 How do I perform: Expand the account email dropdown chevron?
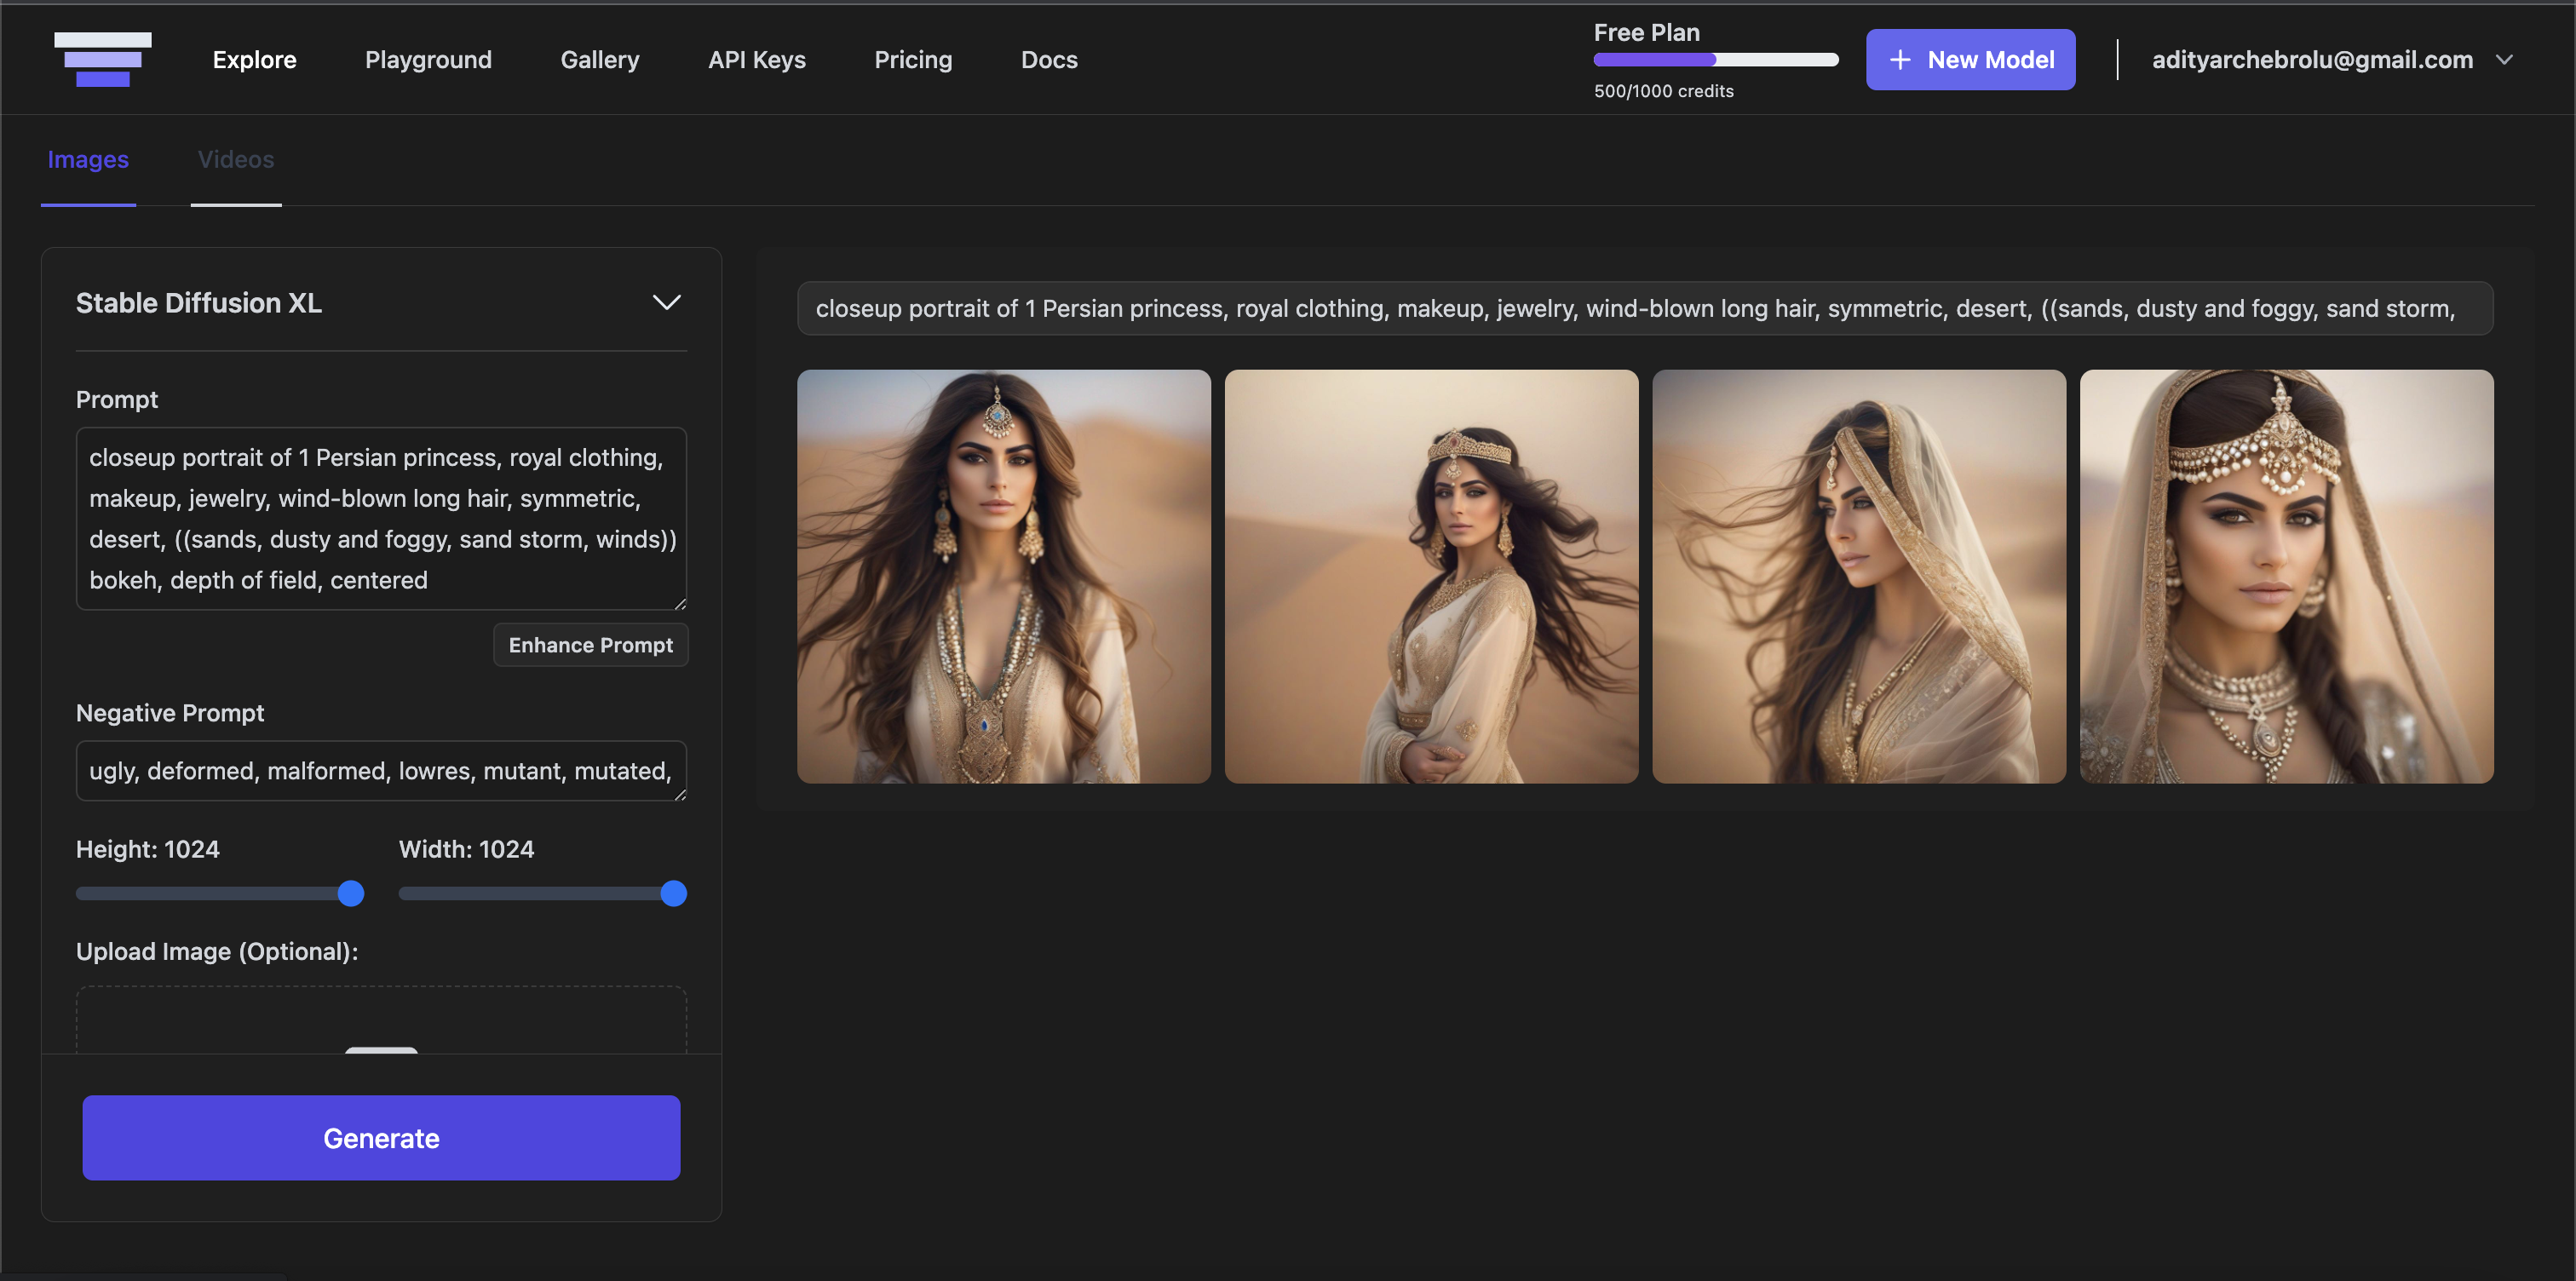pos(2504,60)
